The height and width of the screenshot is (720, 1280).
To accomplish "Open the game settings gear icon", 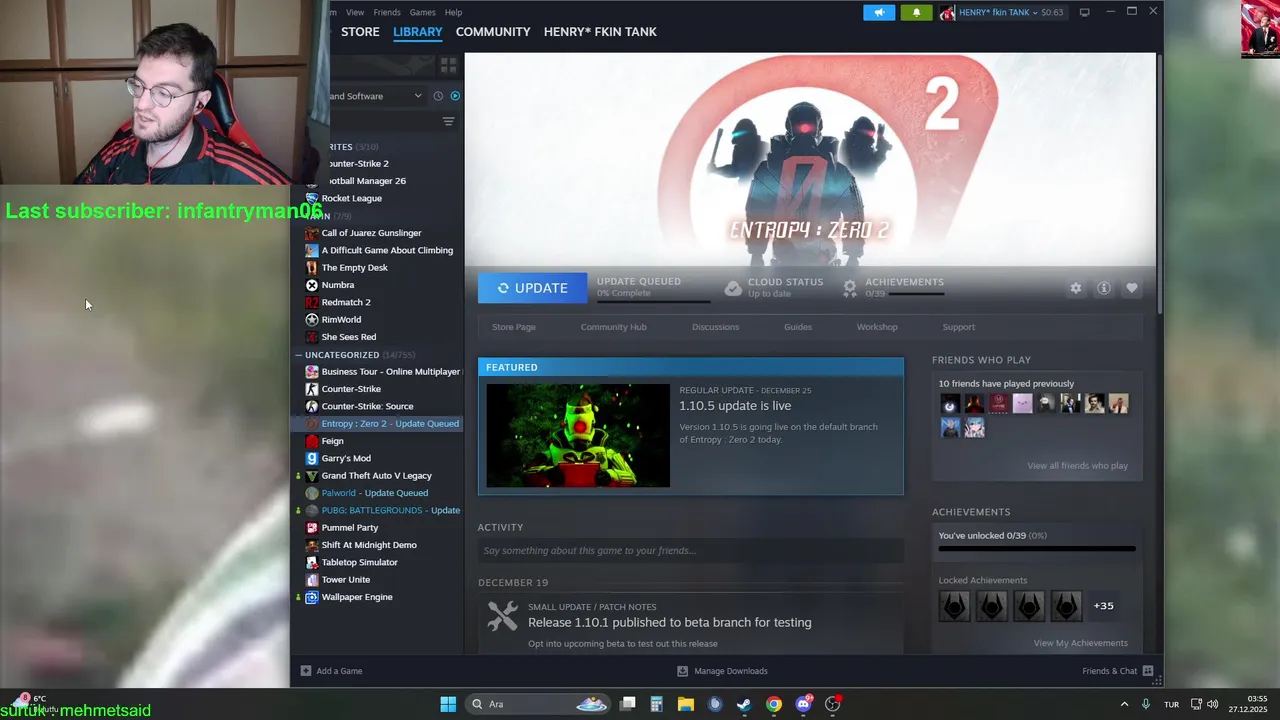I will pos(1076,288).
